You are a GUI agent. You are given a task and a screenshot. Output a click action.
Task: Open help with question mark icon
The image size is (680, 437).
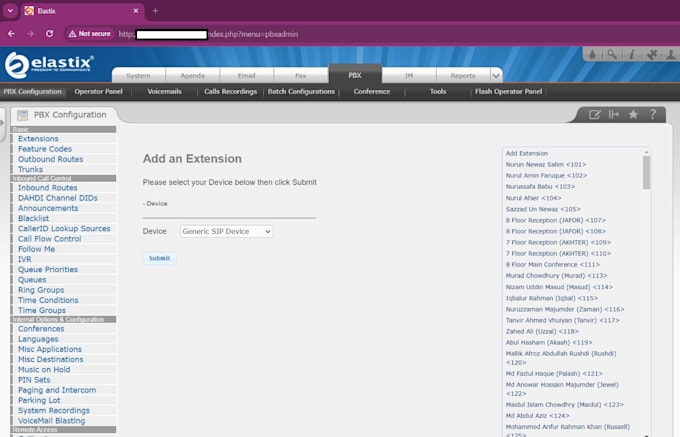pos(653,114)
